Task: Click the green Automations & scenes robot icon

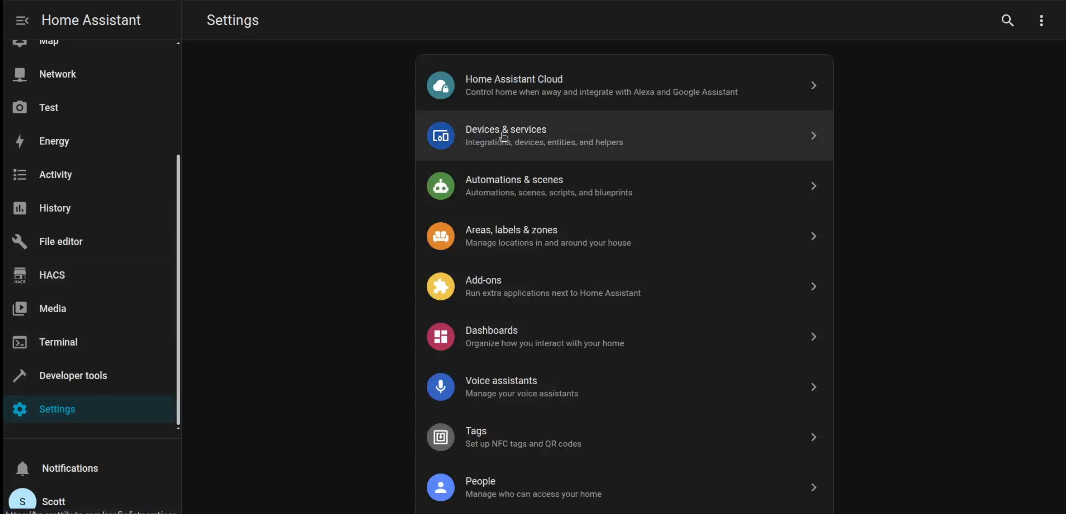Action: coord(440,186)
